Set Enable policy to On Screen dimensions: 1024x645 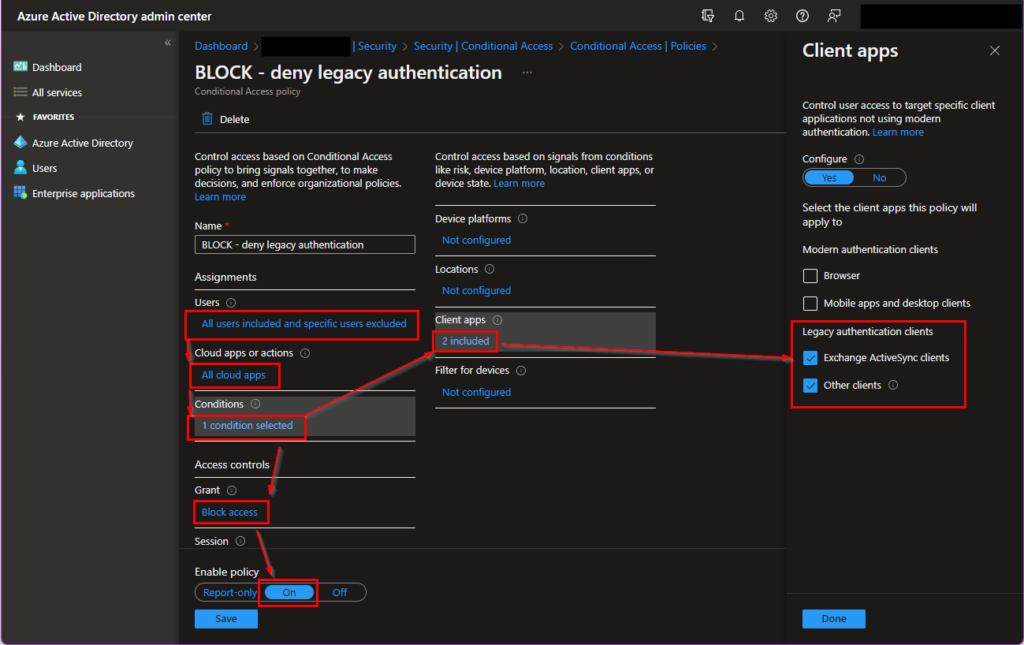click(289, 592)
